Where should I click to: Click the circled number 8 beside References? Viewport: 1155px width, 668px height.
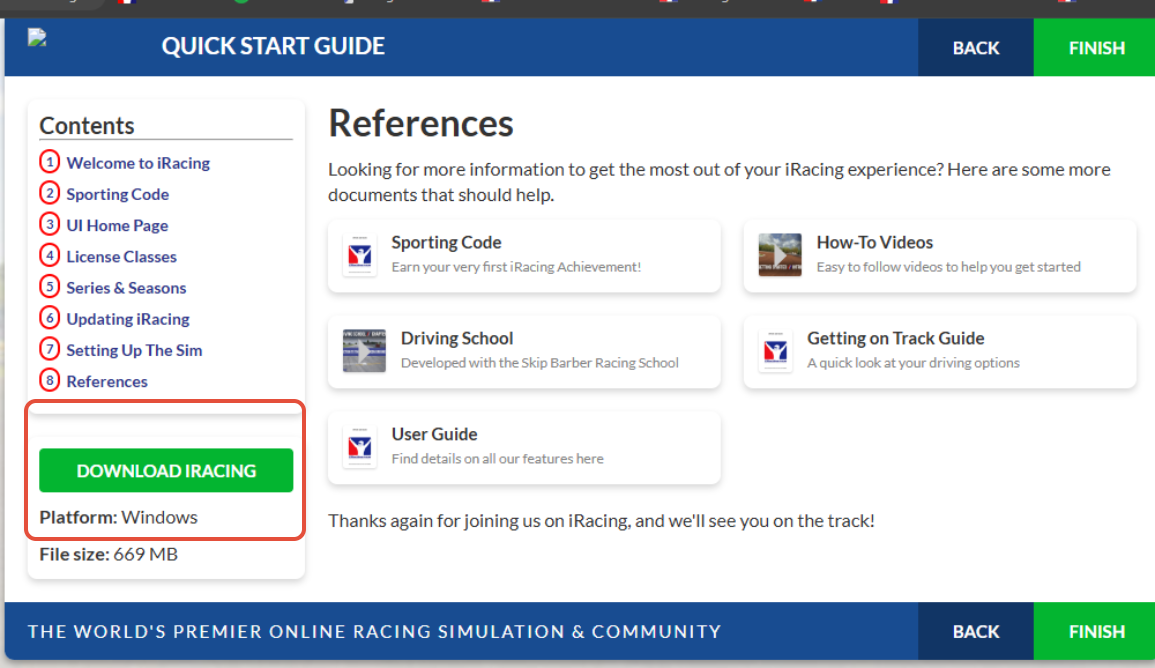click(x=49, y=381)
